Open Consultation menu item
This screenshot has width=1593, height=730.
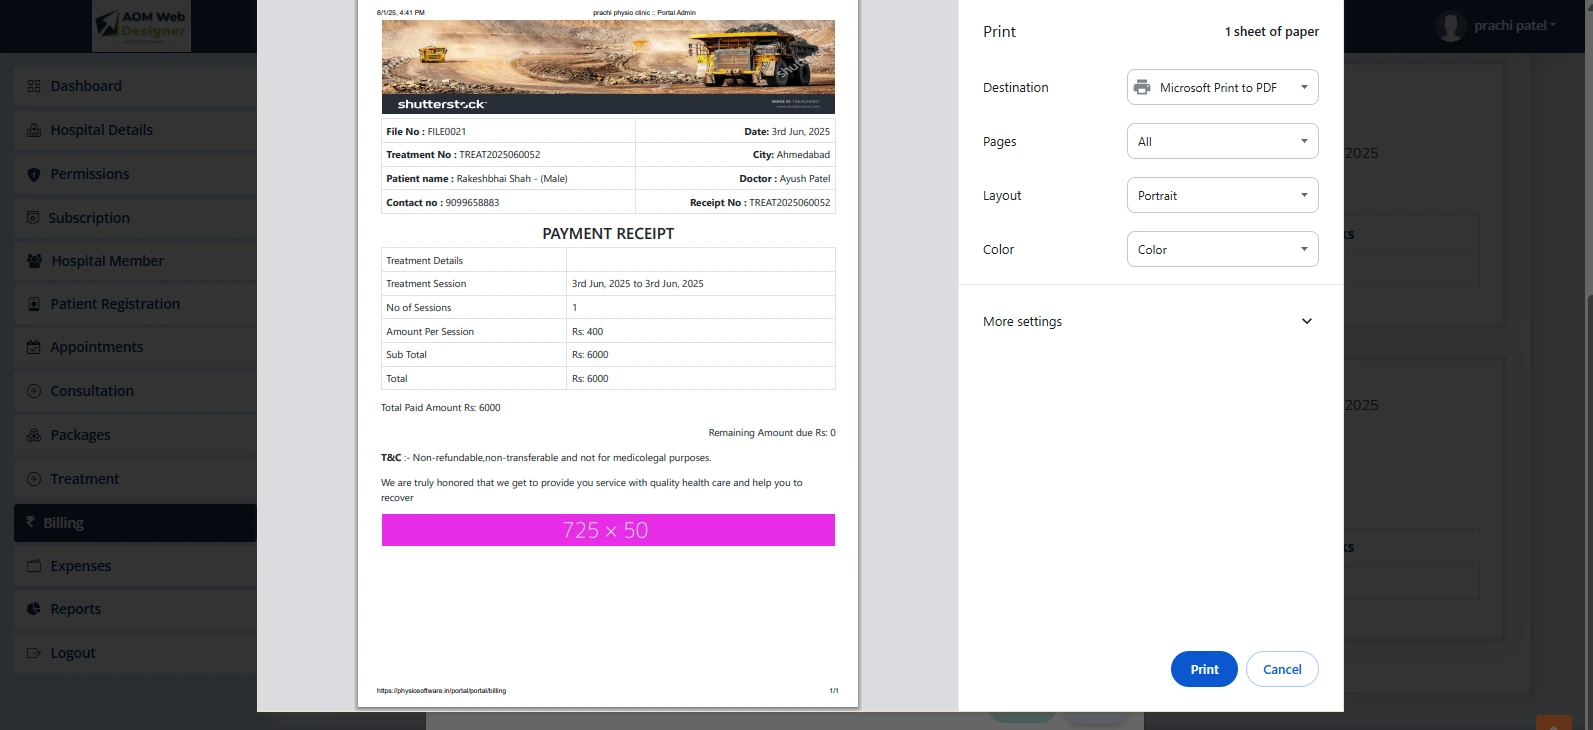[135, 391]
